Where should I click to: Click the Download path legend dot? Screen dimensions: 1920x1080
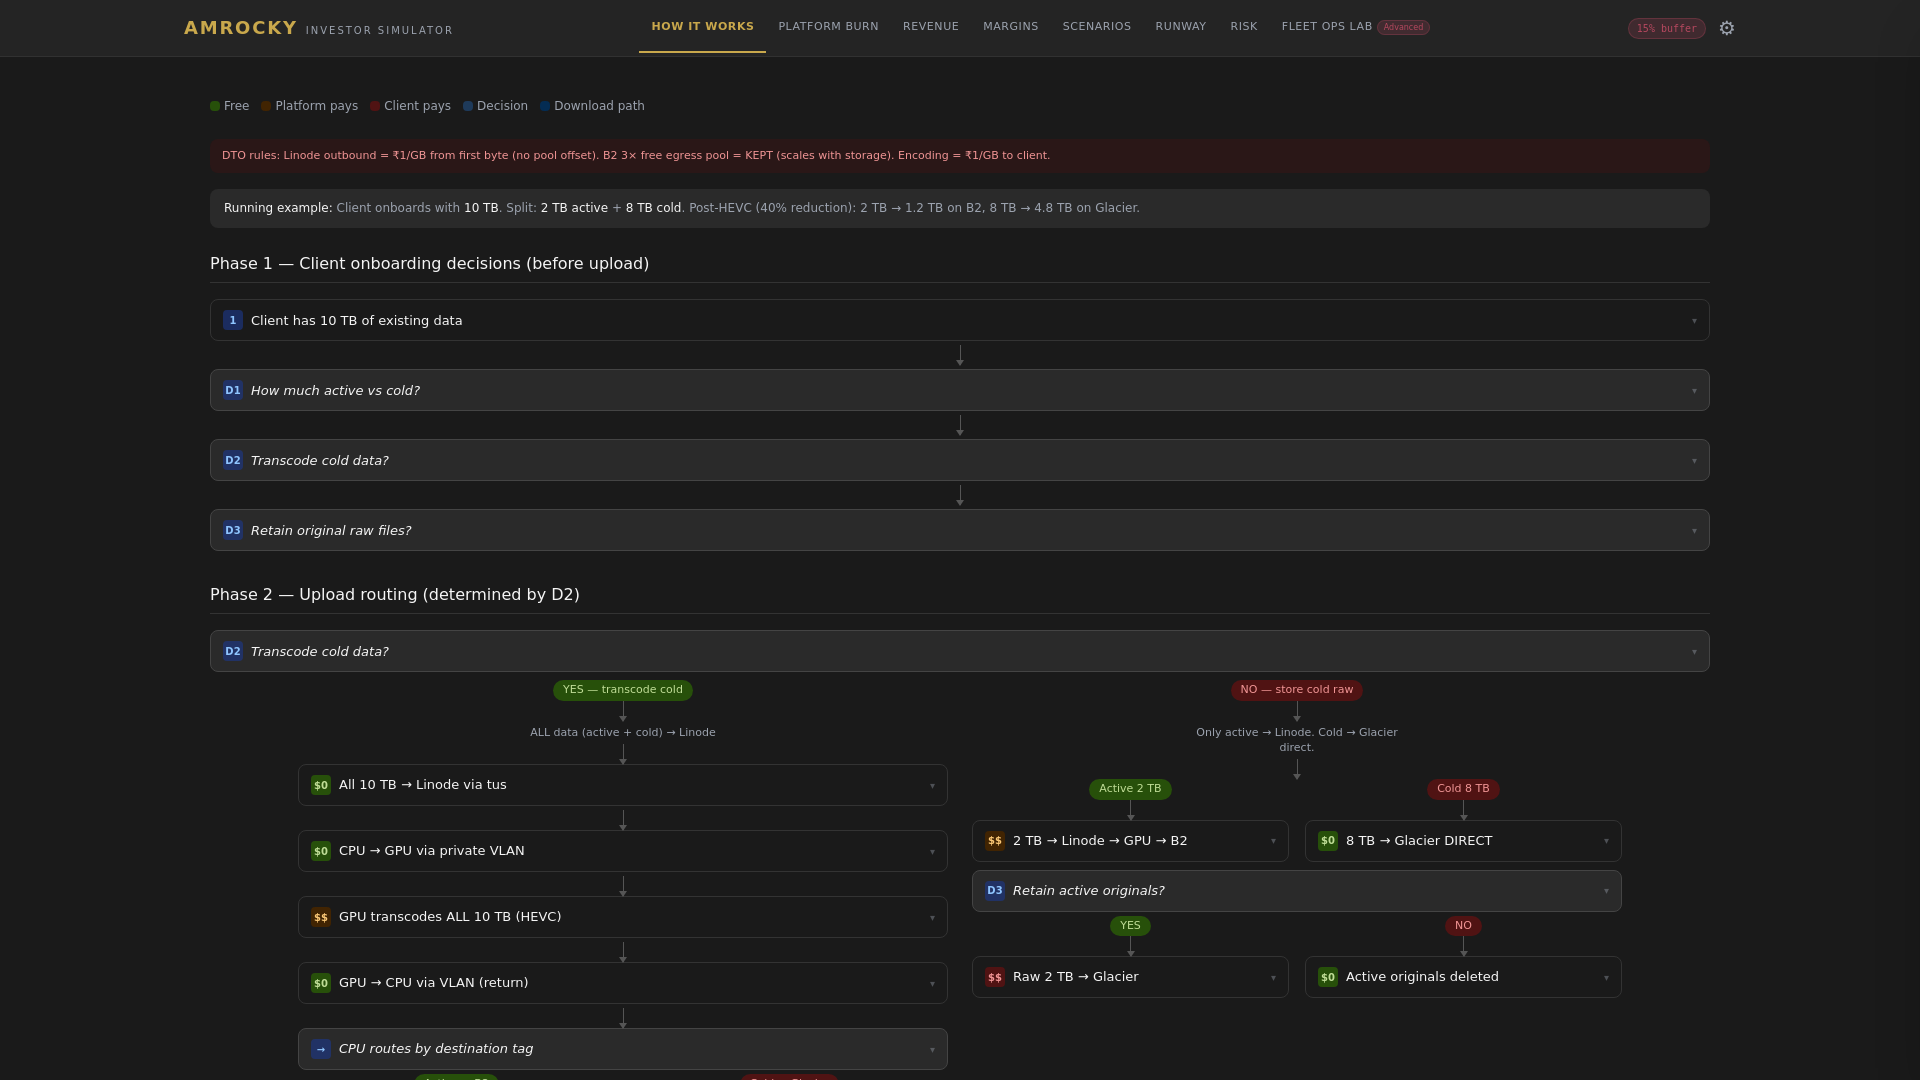[x=545, y=106]
